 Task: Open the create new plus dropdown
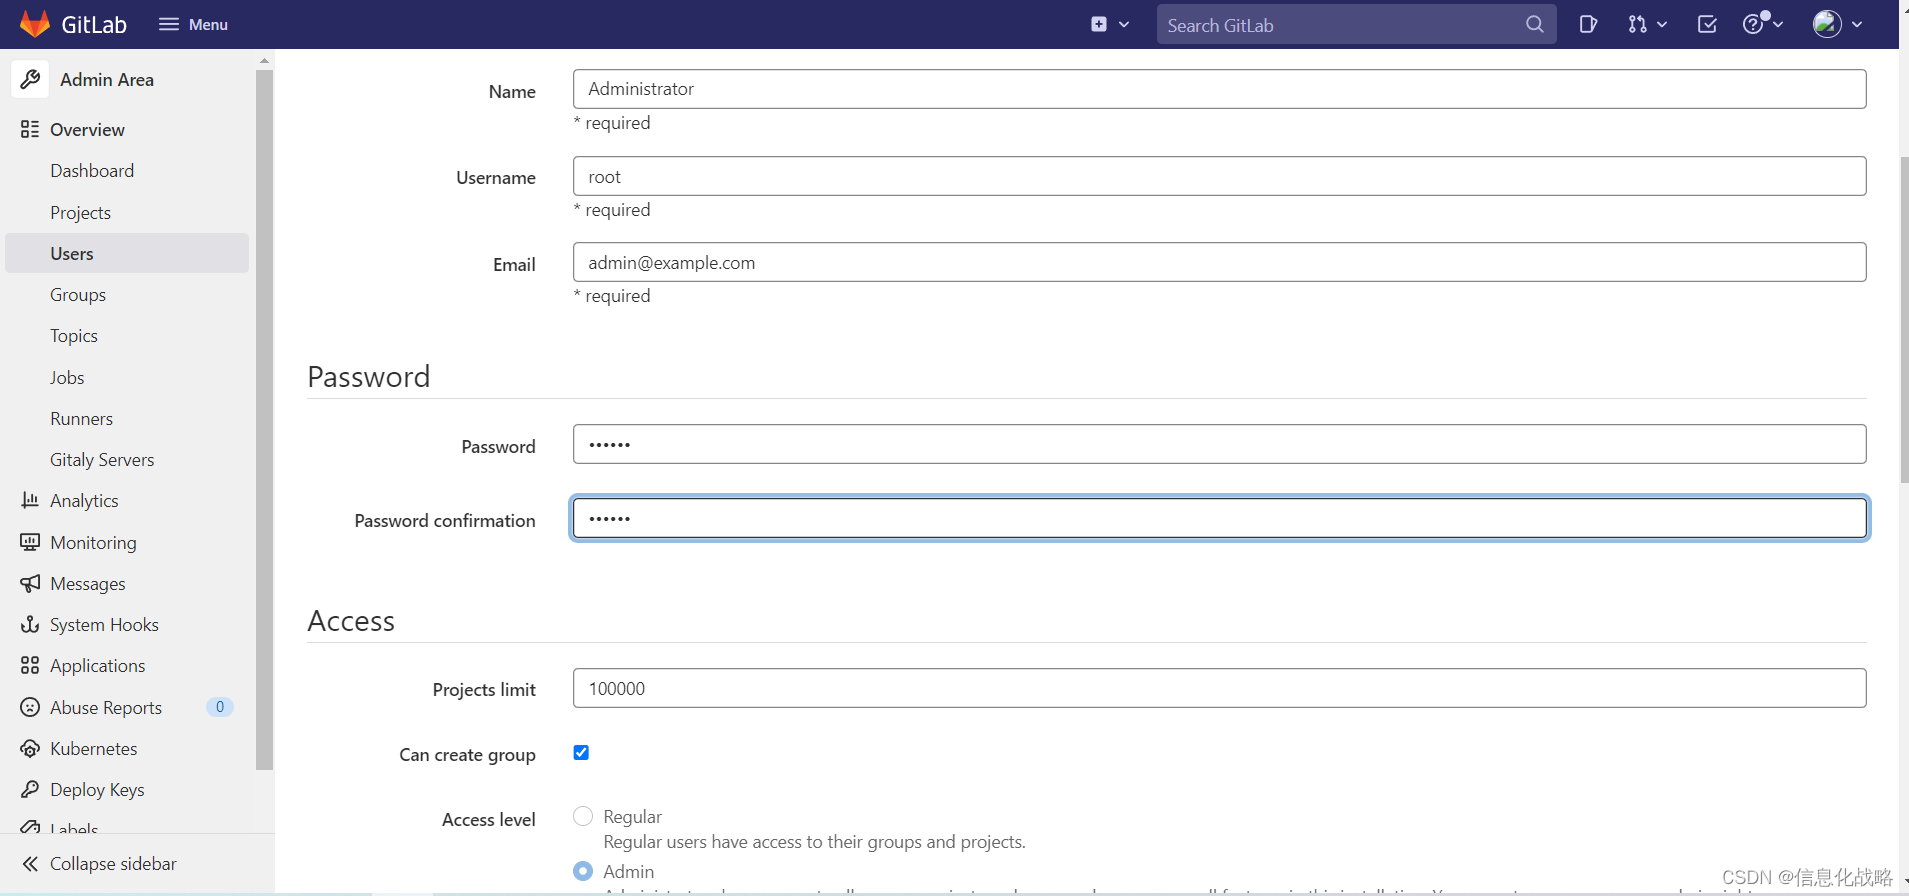[x=1110, y=24]
